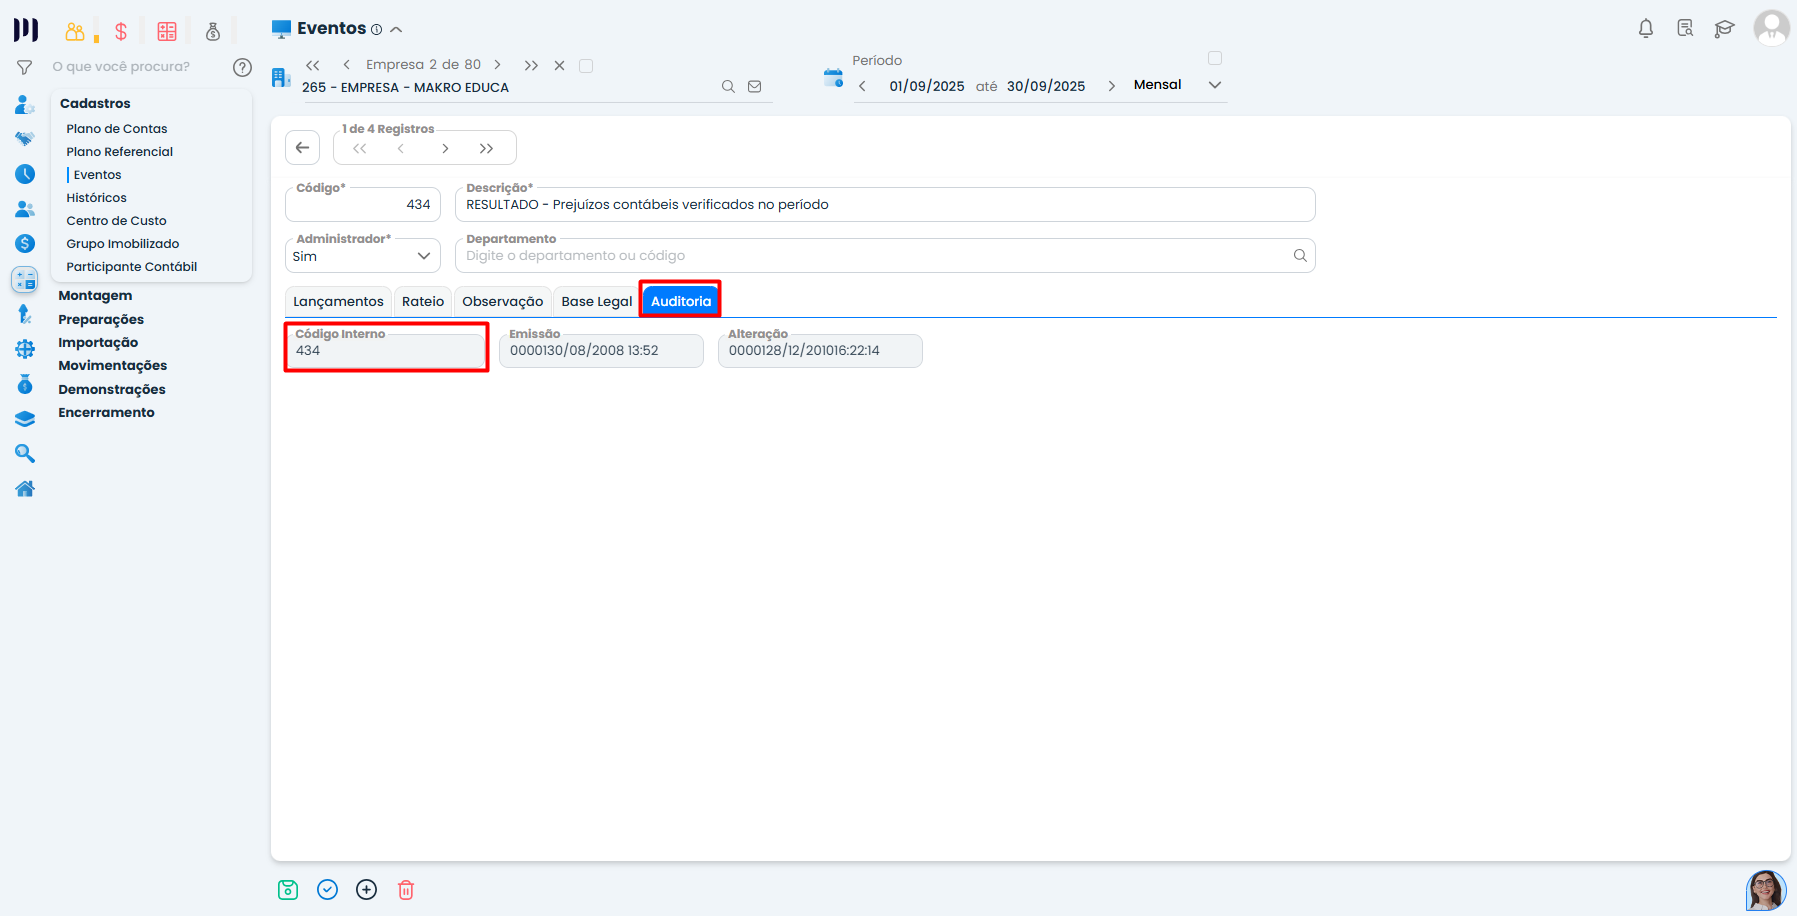Open the user profile avatar
Screen dimensions: 1797x916
click(x=1770, y=28)
